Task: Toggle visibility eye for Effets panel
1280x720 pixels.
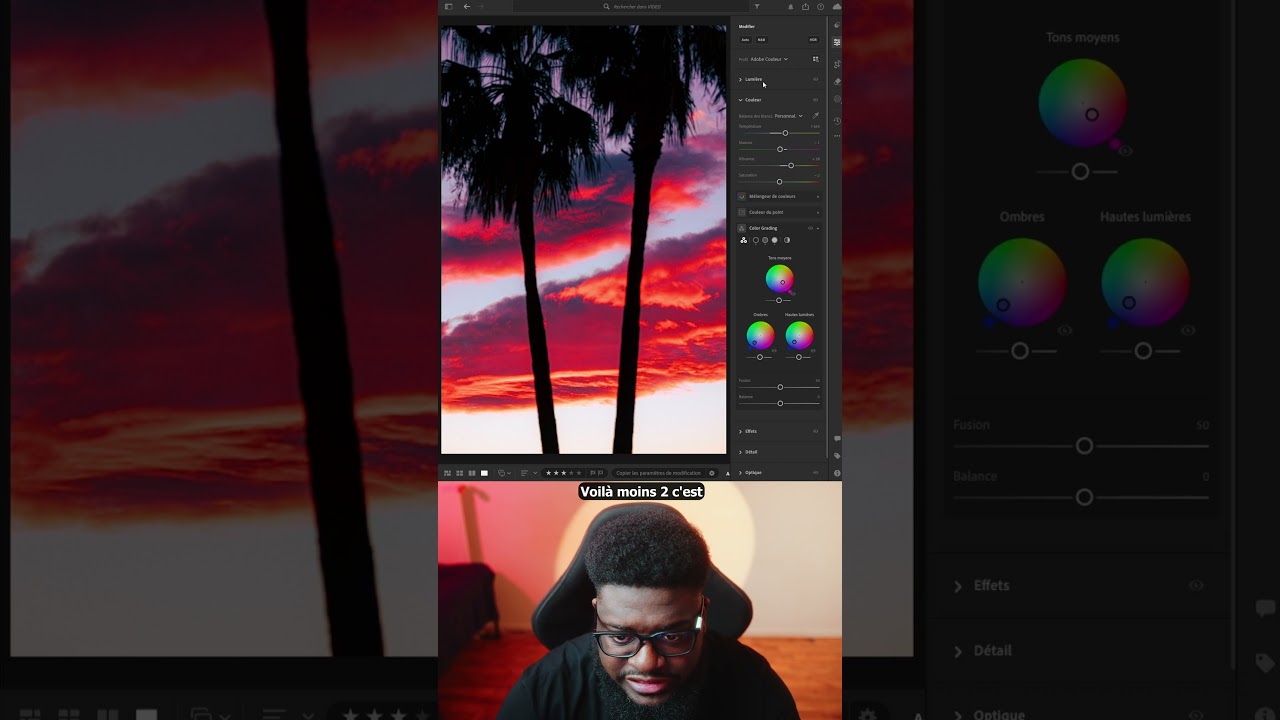Action: 815,431
